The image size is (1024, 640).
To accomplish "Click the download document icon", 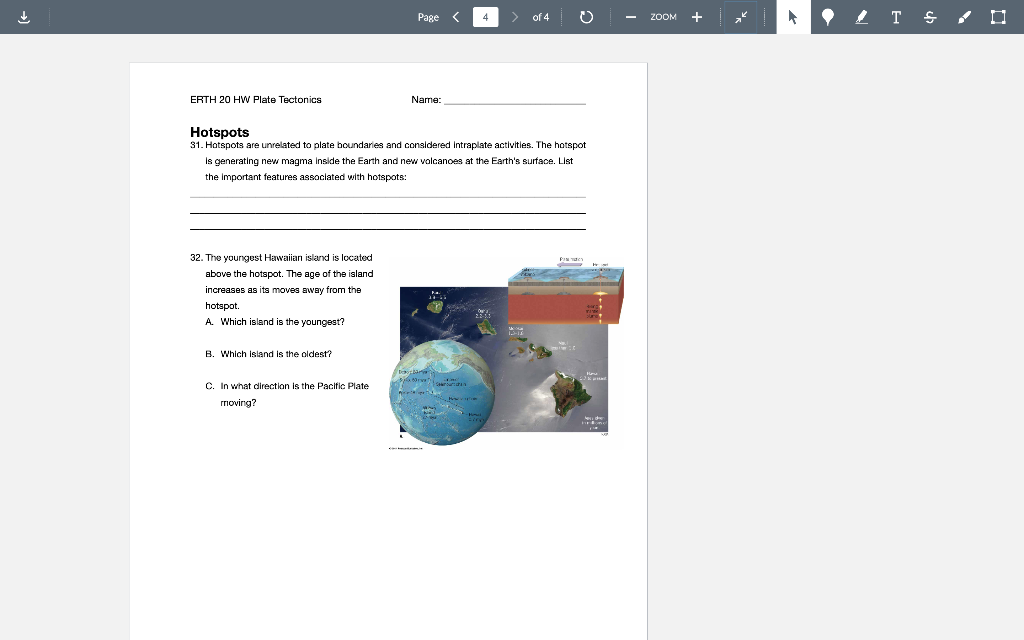I will (24, 16).
